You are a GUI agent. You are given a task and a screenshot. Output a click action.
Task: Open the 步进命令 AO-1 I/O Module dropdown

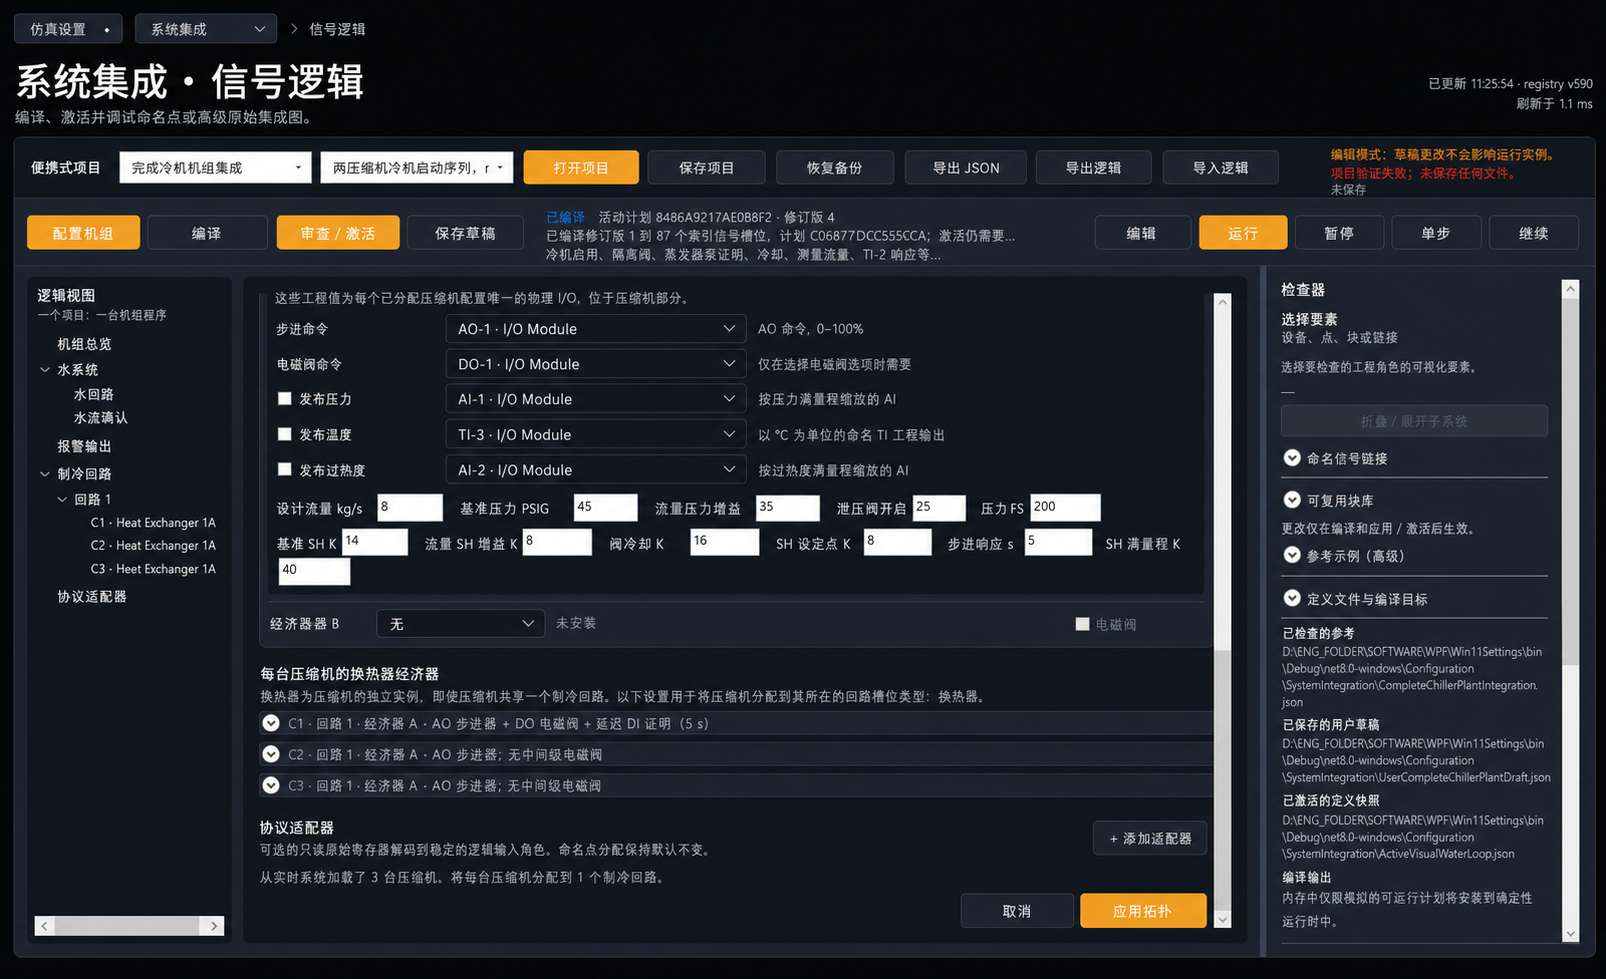(x=595, y=329)
